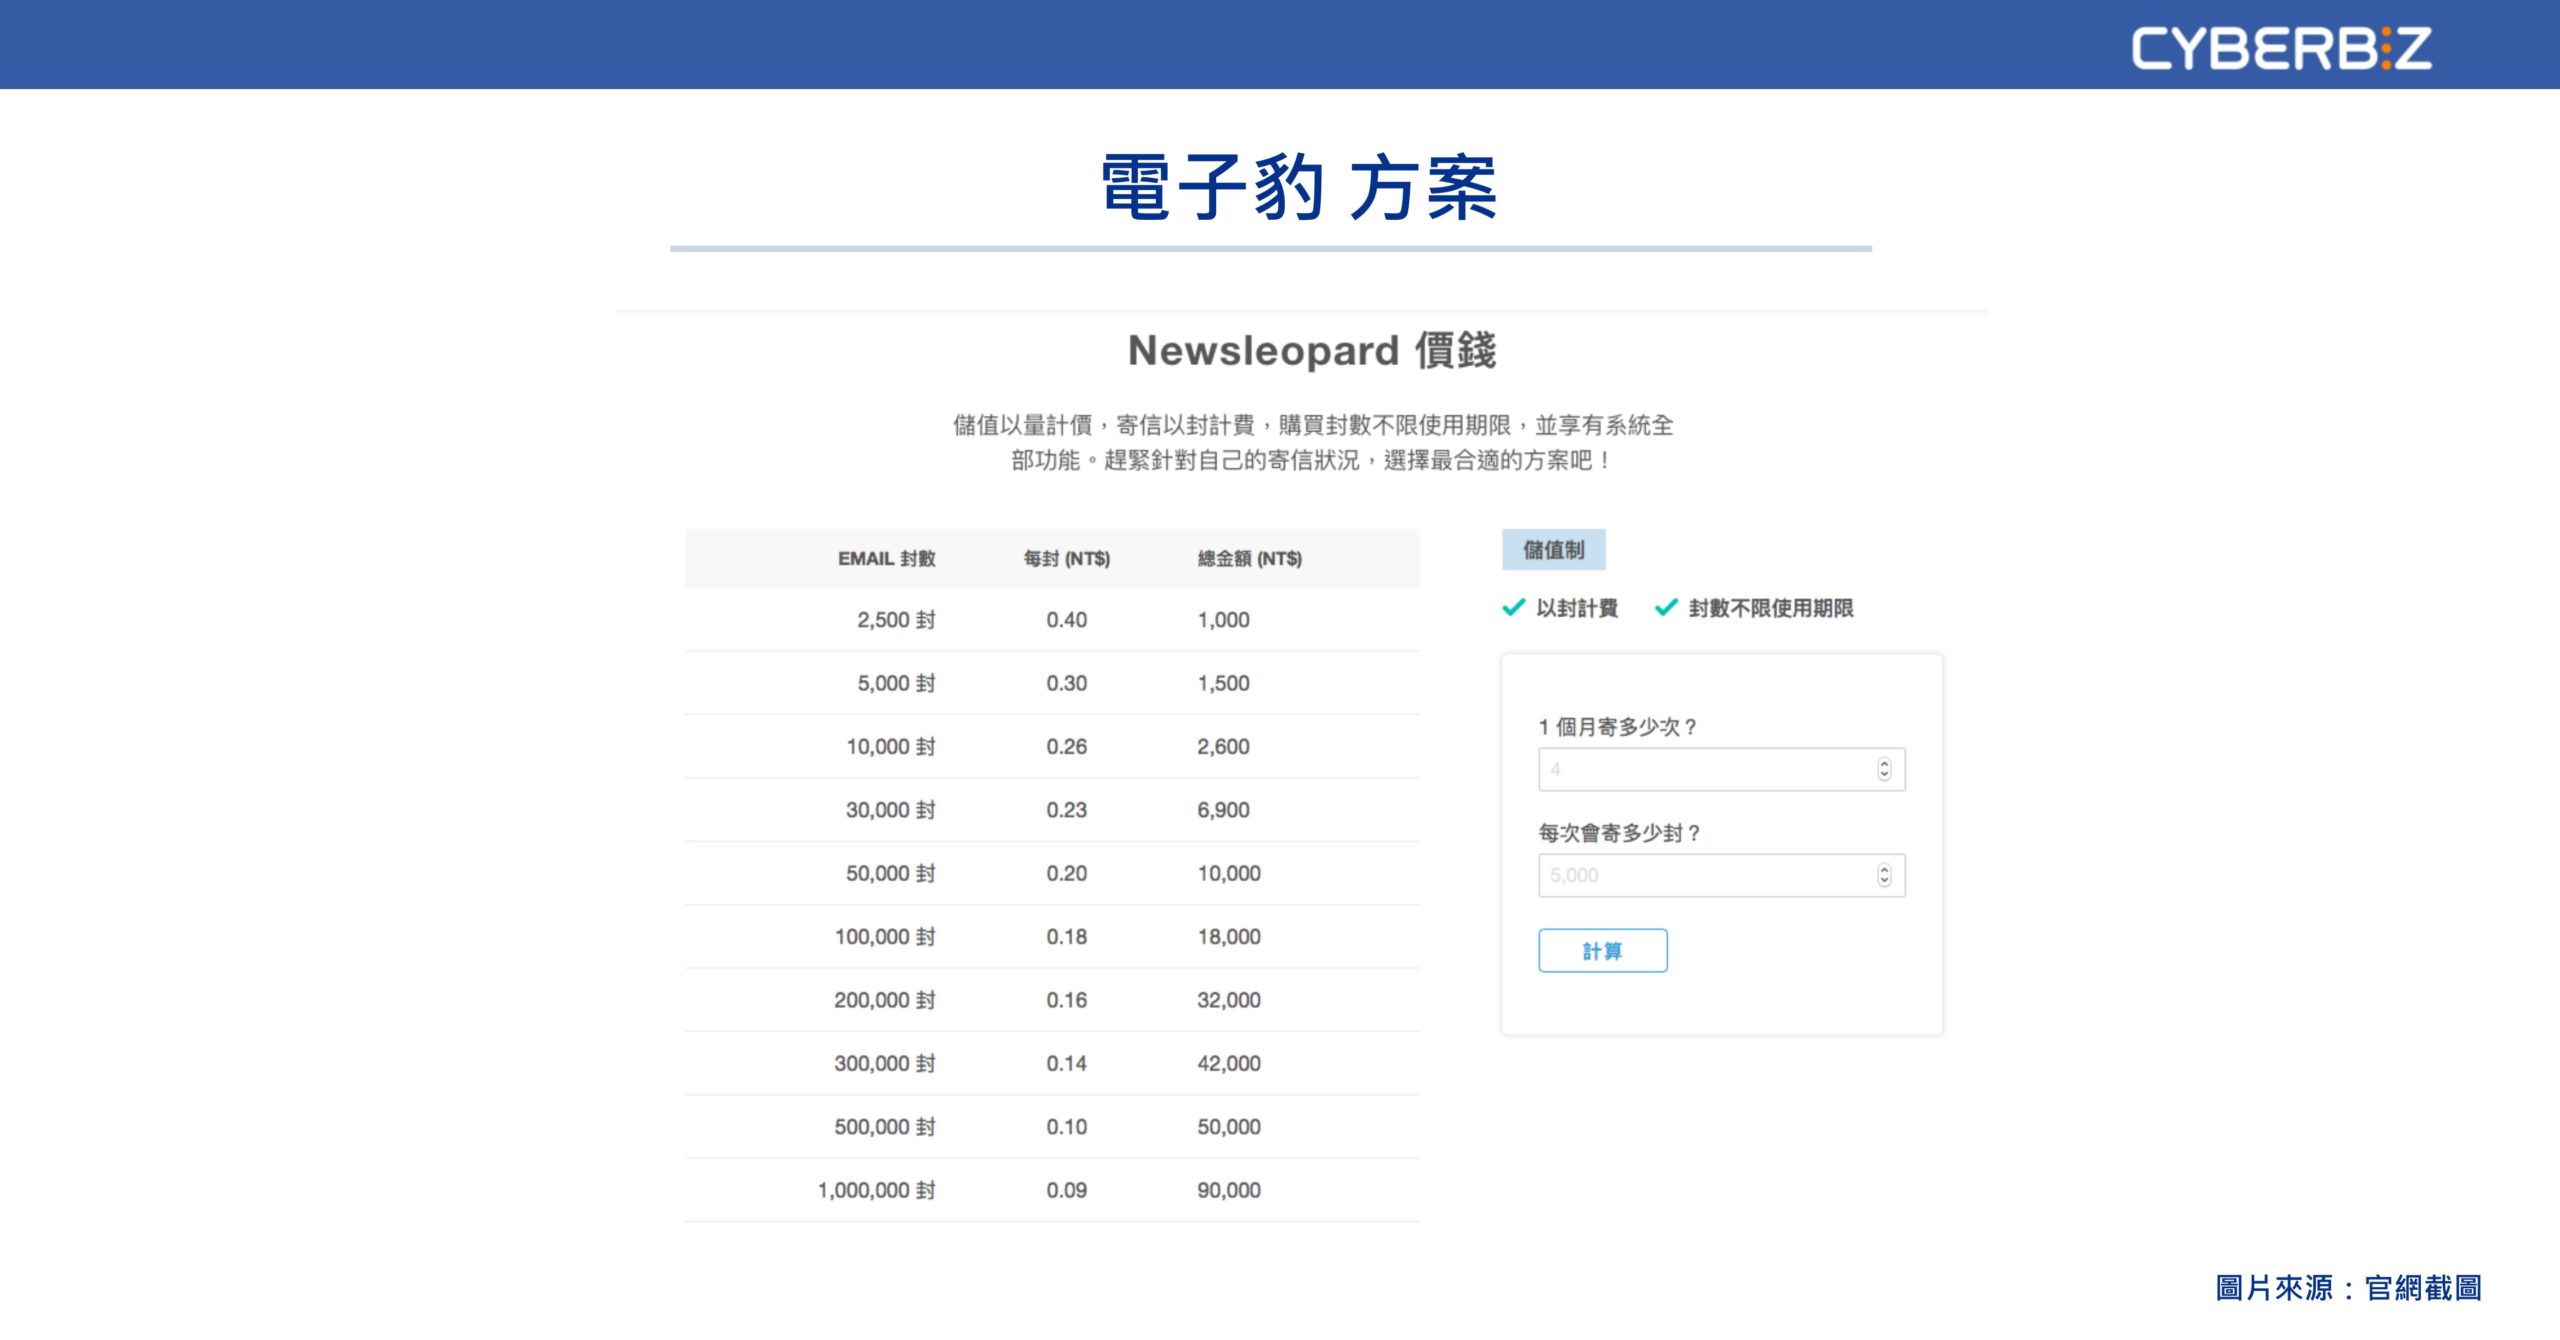2560x1340 pixels.
Task: Click the 32,000 total amount value
Action: coord(1229,999)
